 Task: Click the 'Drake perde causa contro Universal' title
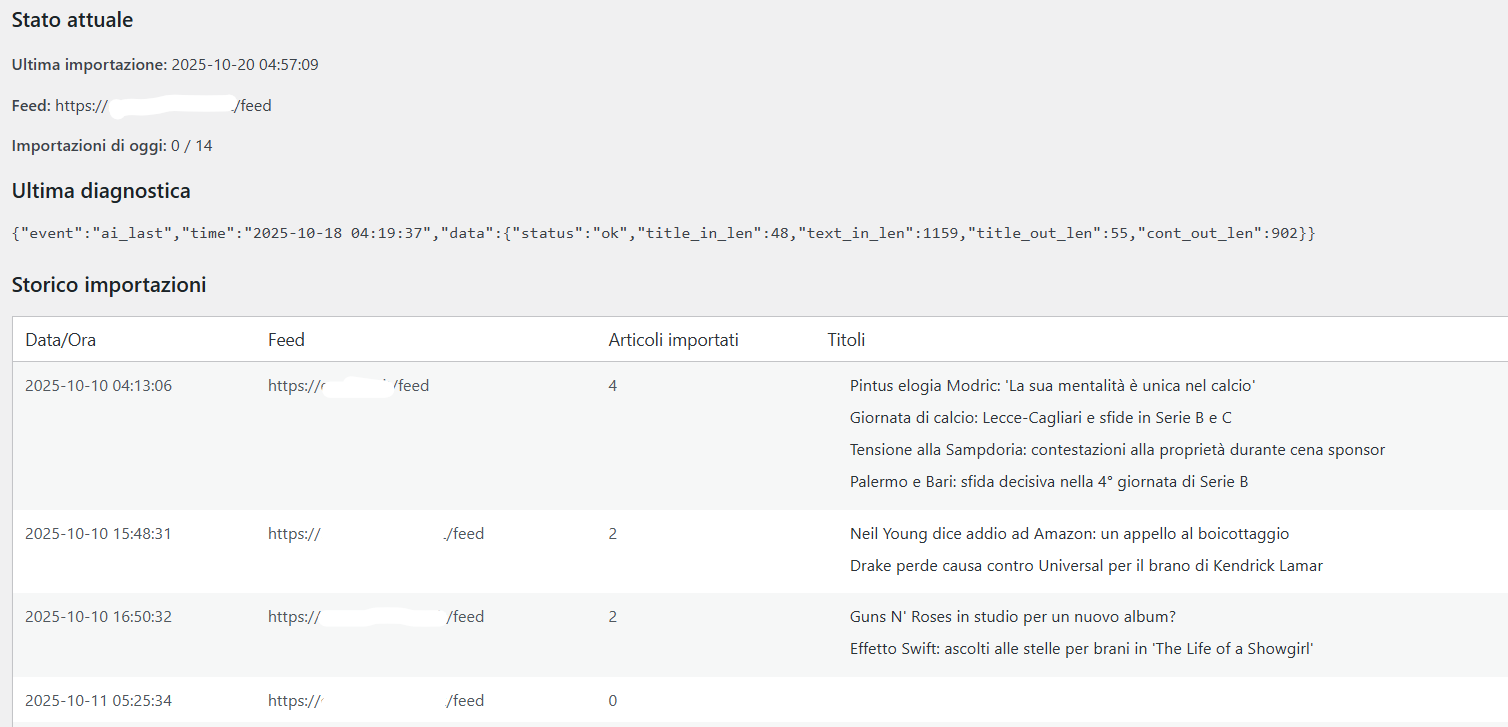coord(1086,566)
